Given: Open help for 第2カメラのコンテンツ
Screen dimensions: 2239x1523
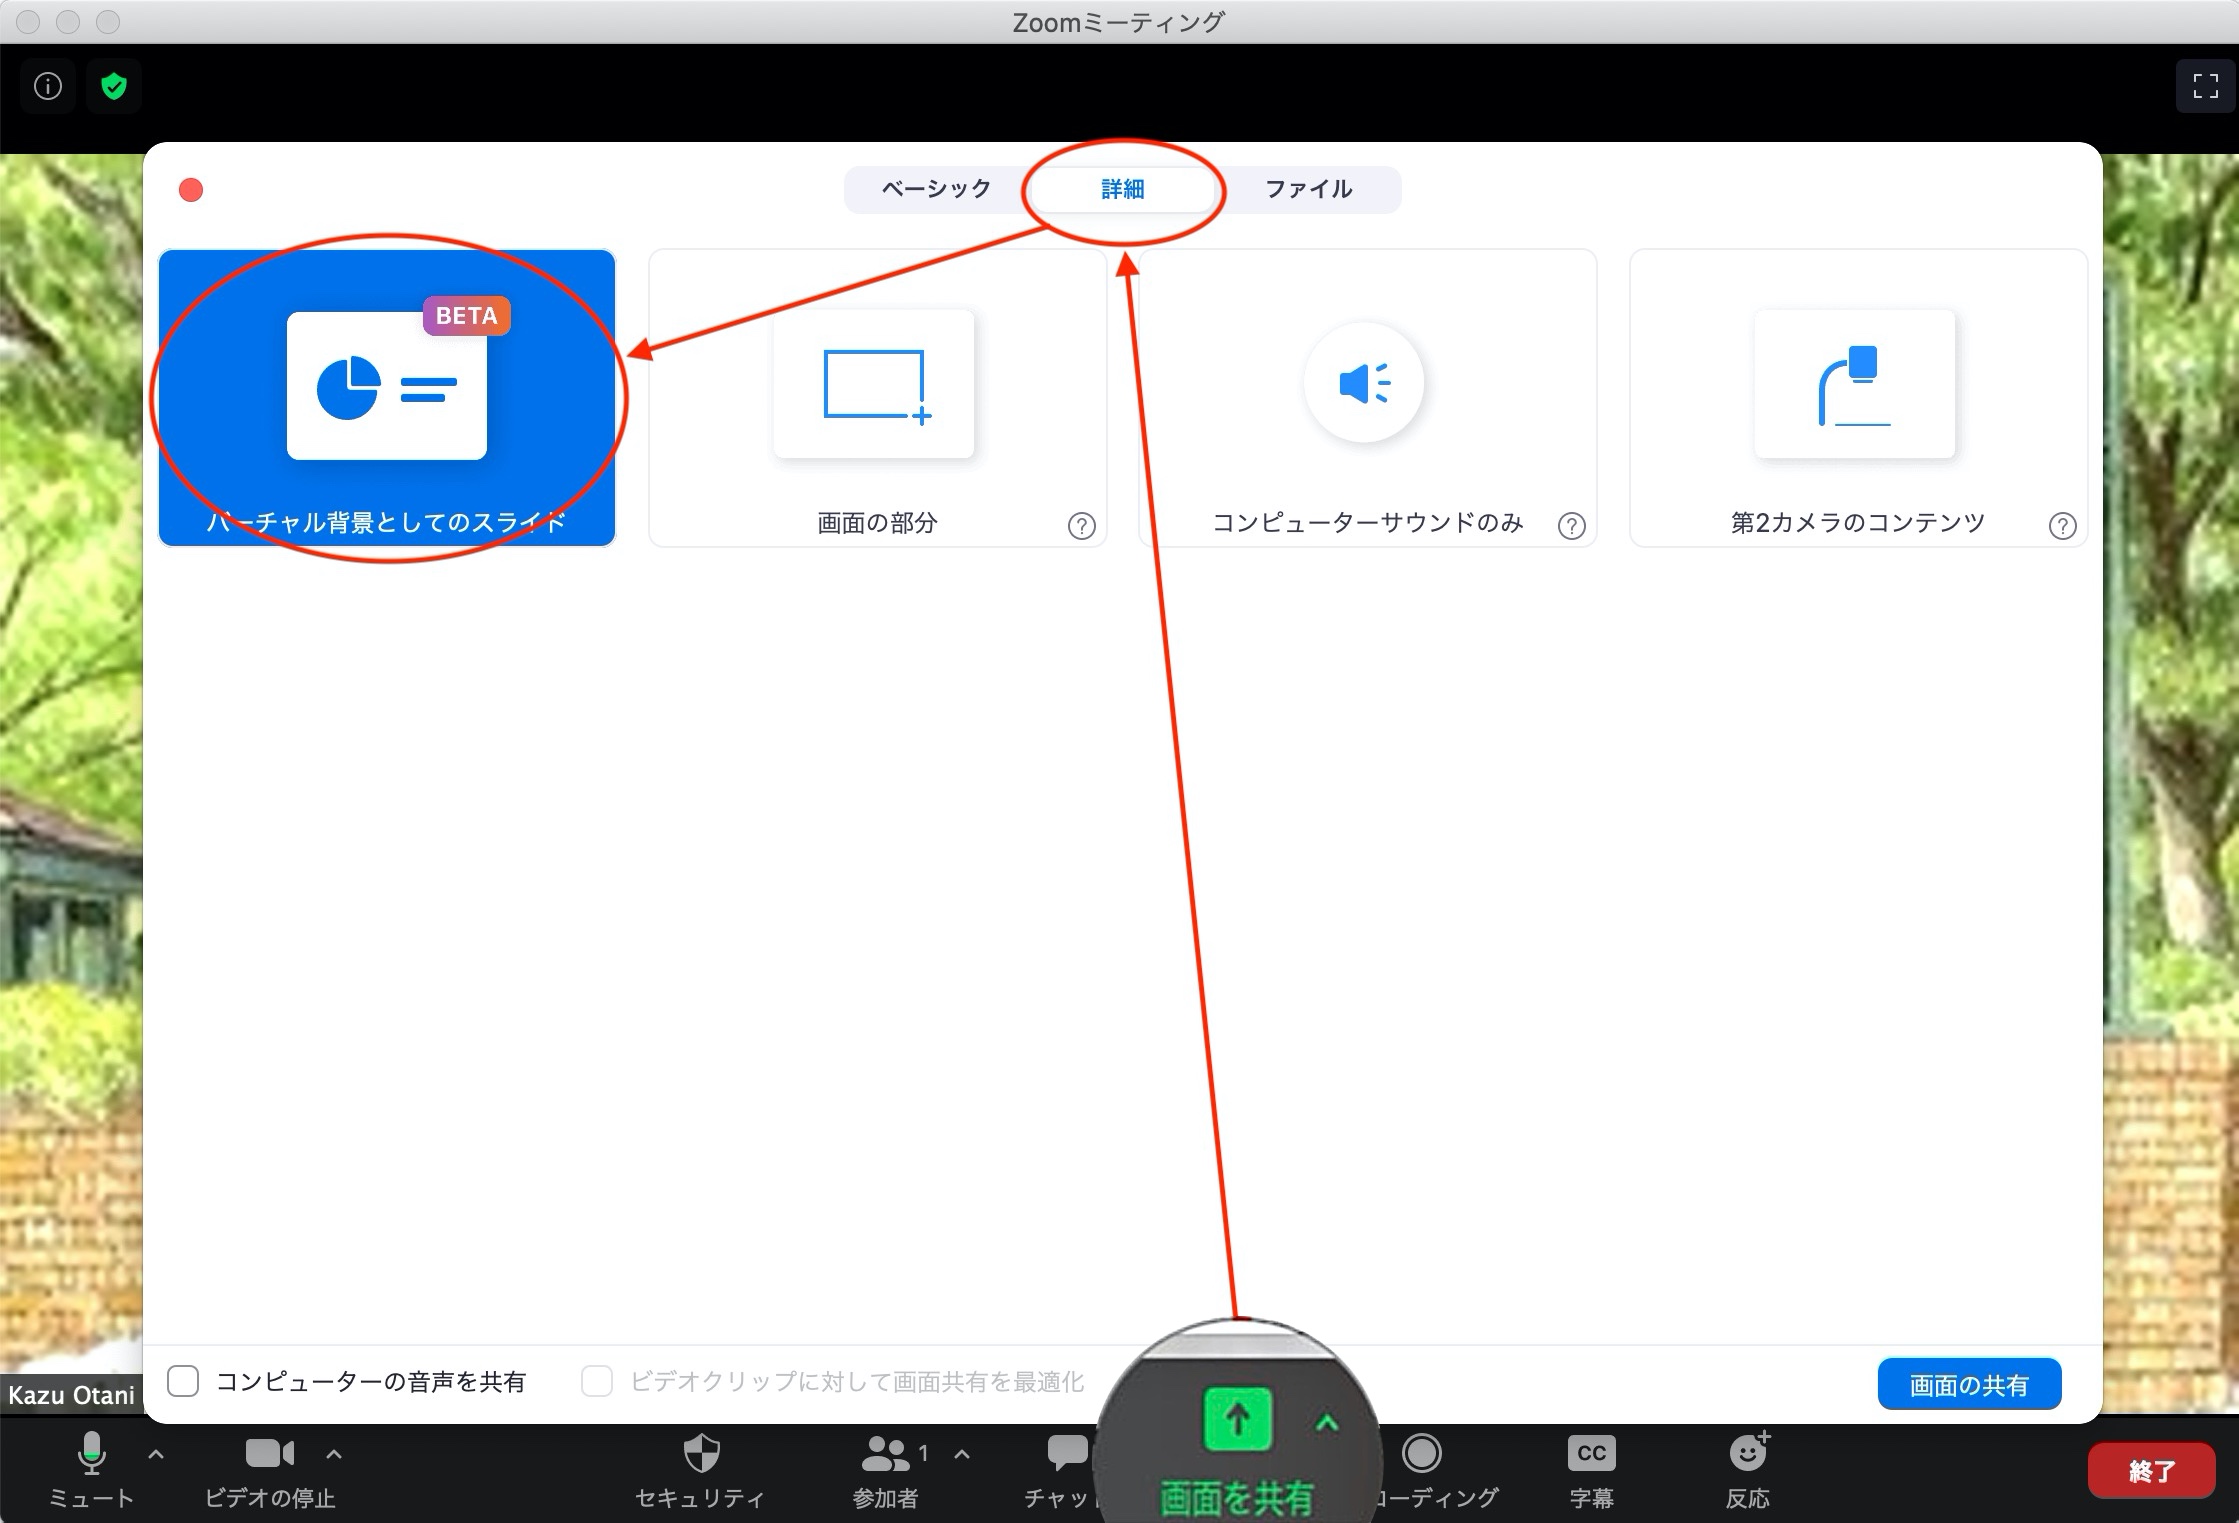Looking at the screenshot, I should click(x=2062, y=526).
